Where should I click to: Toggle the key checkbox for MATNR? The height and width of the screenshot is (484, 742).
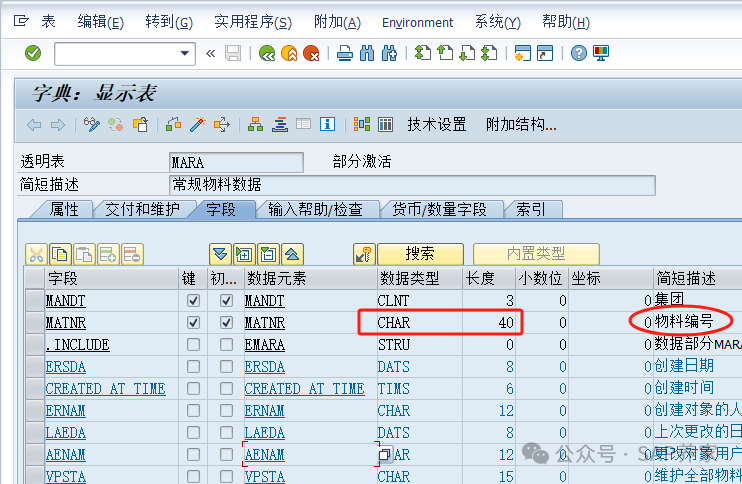coord(193,323)
